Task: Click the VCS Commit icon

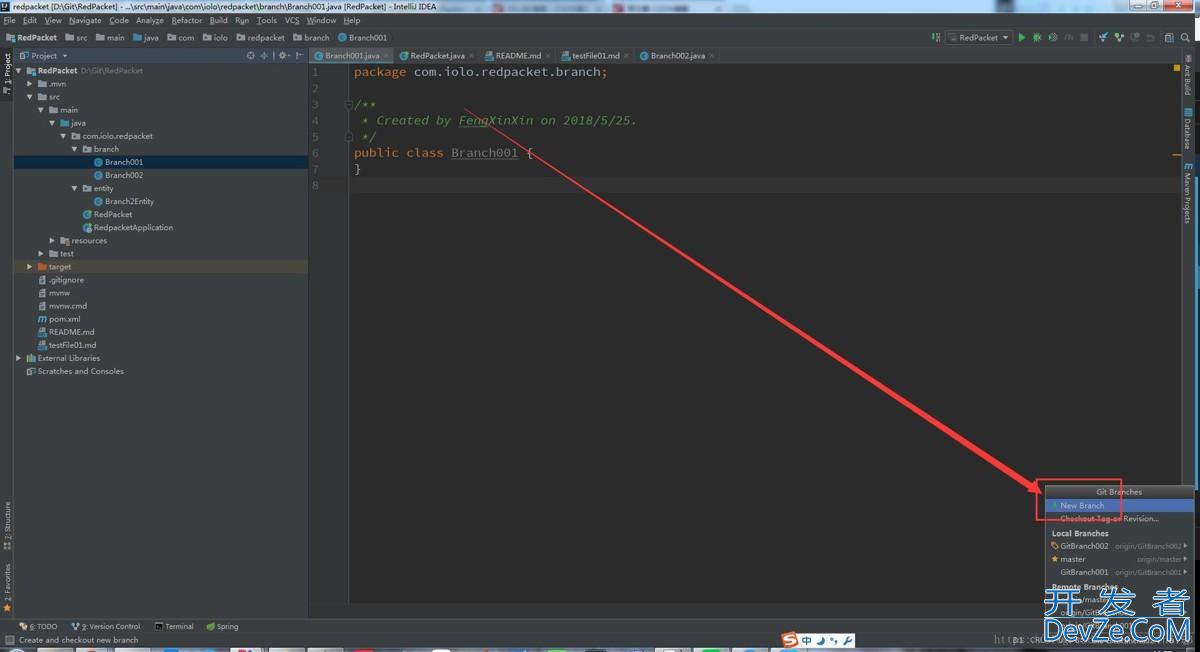Action: (1118, 38)
